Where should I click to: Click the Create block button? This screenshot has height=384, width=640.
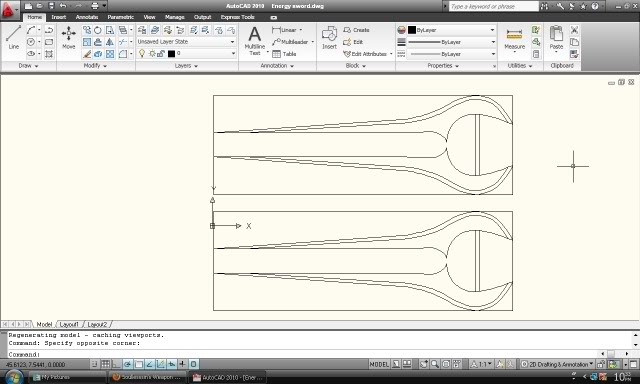click(x=356, y=30)
